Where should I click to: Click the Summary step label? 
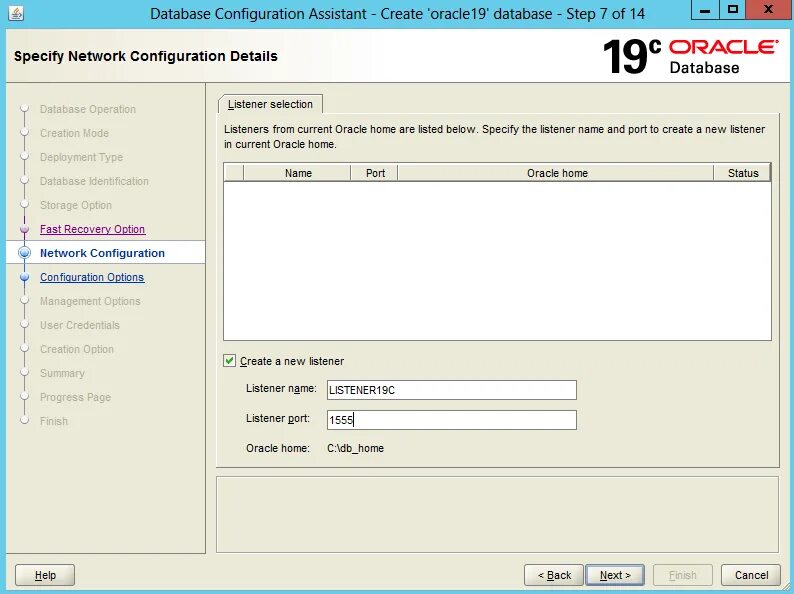[x=62, y=373]
